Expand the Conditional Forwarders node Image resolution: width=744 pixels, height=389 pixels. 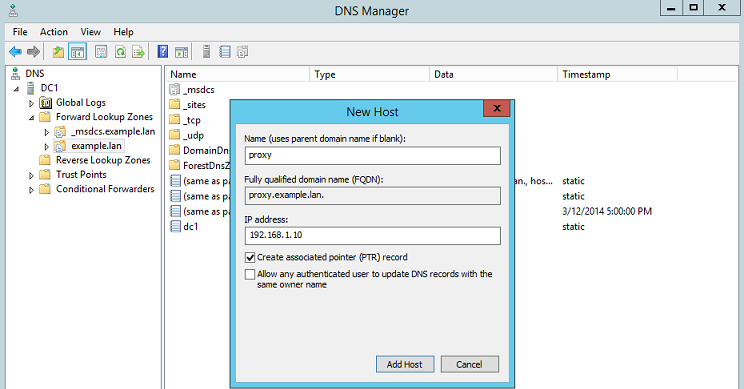coord(31,190)
